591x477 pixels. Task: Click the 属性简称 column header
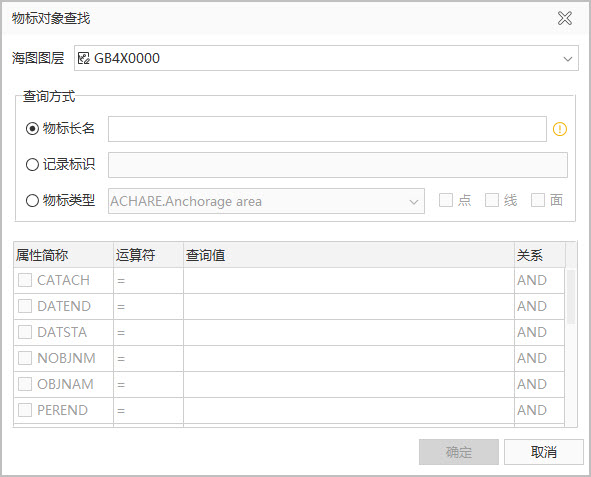click(64, 255)
